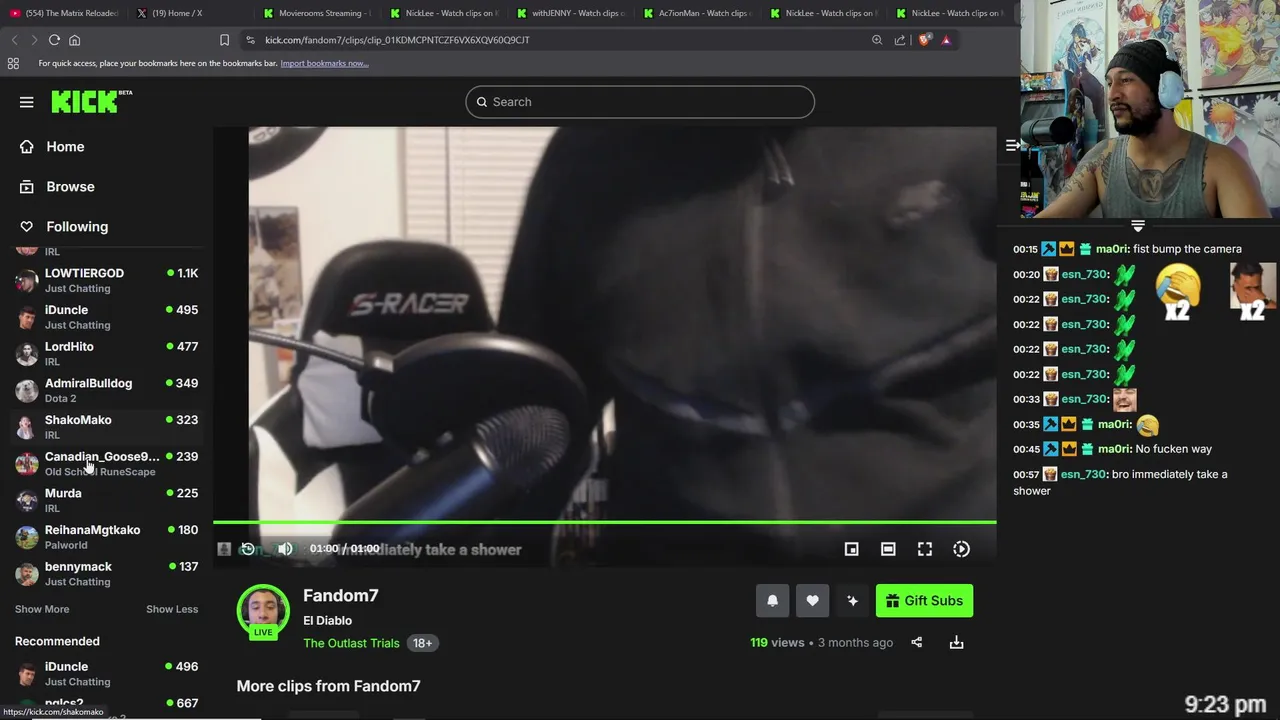Viewport: 1280px width, 720px height.
Task: Click the Search input field
Action: coord(640,102)
